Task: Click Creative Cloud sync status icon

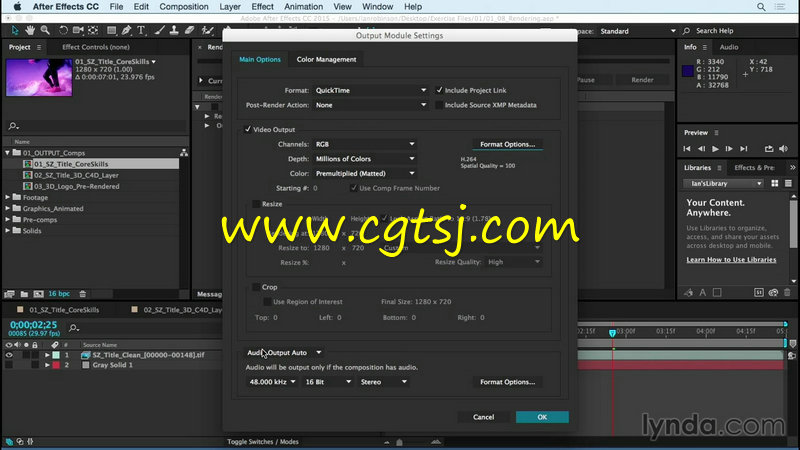Action: click(773, 292)
